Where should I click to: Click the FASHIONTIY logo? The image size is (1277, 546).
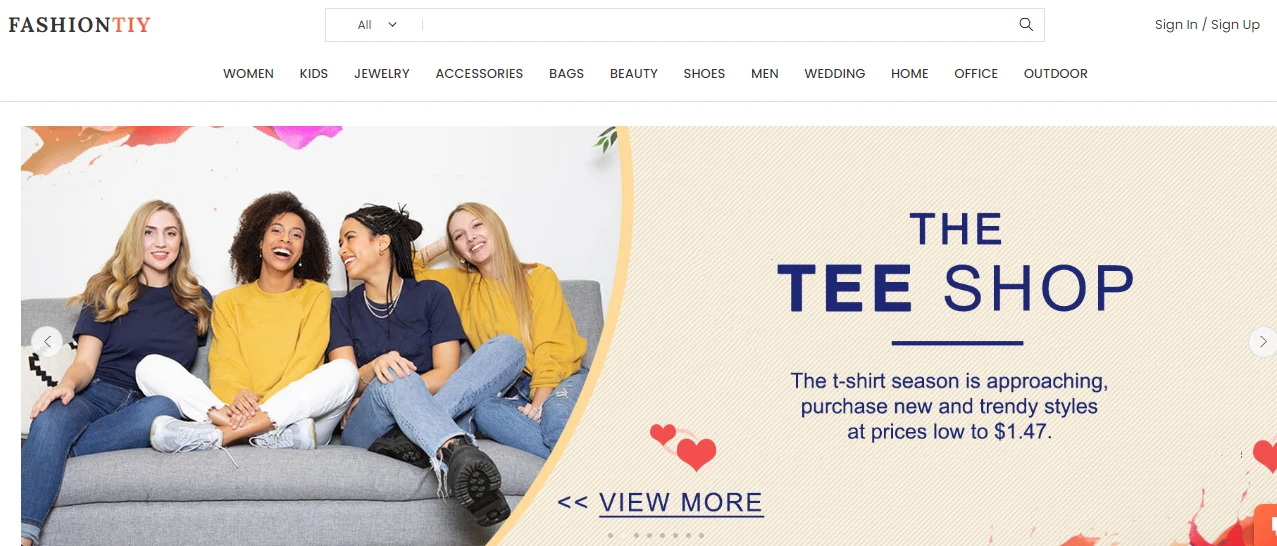[x=79, y=25]
